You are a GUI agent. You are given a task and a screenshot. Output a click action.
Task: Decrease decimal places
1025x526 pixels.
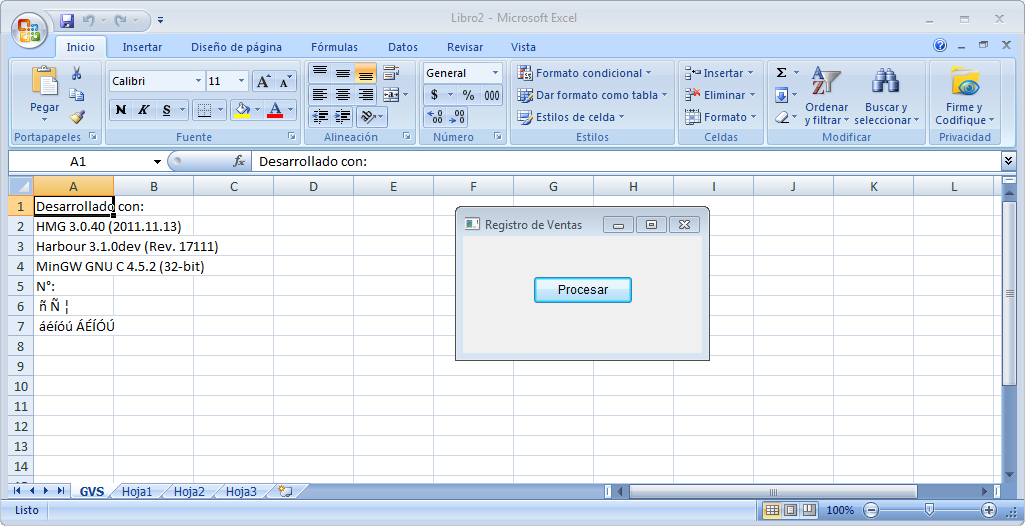pyautogui.click(x=458, y=117)
